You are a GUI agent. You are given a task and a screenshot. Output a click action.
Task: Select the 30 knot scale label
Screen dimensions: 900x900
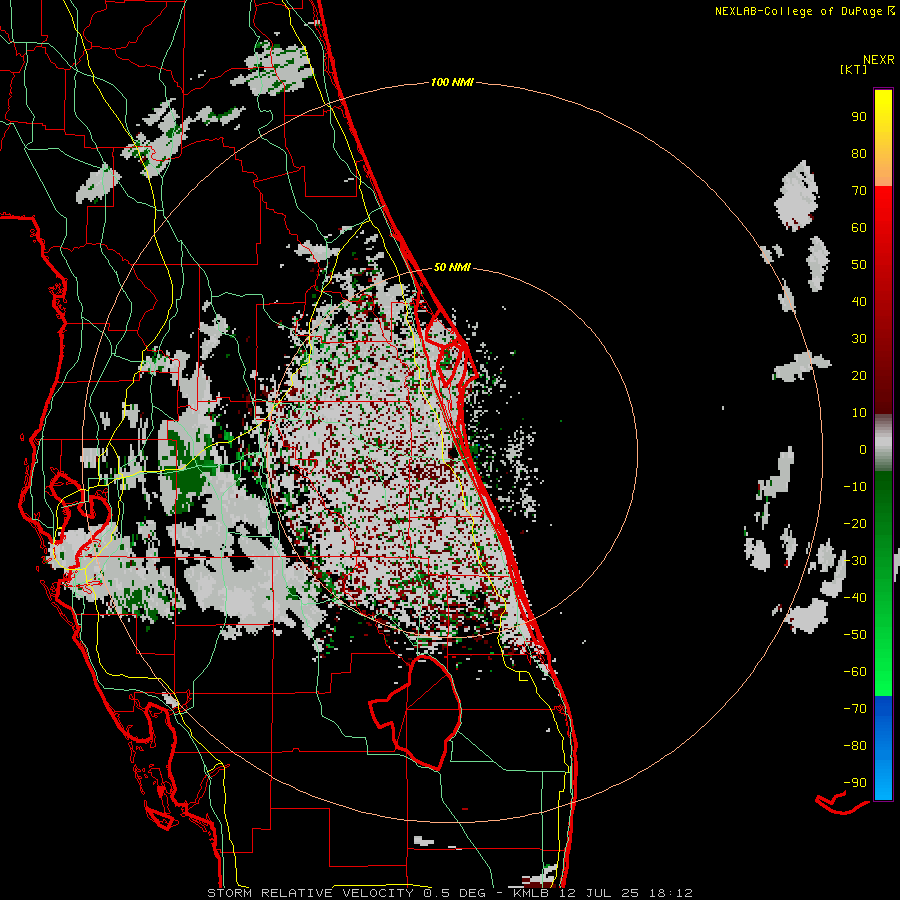(859, 339)
